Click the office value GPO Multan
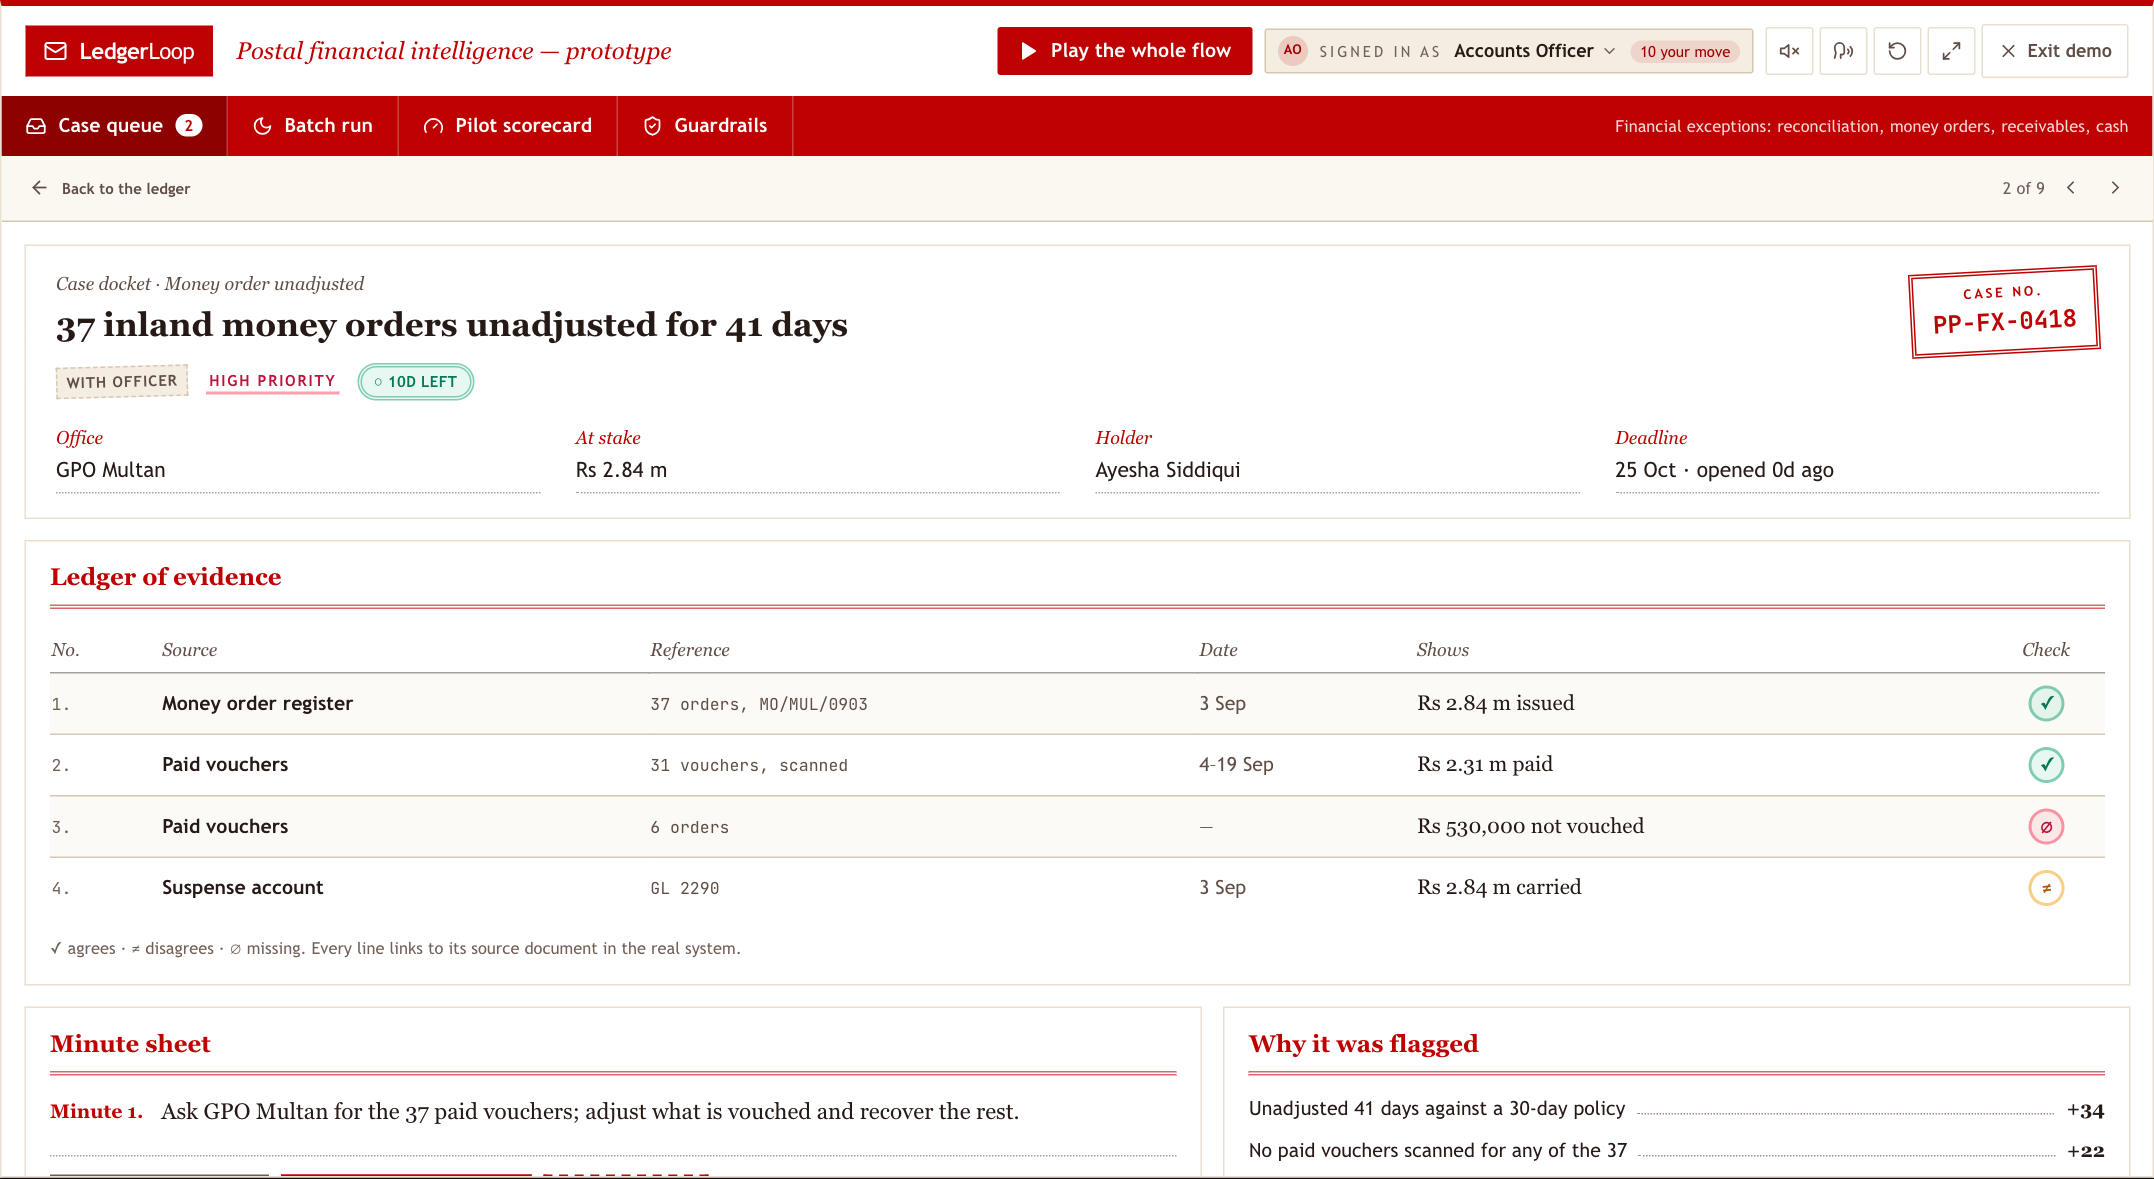The width and height of the screenshot is (2154, 1179). click(111, 470)
